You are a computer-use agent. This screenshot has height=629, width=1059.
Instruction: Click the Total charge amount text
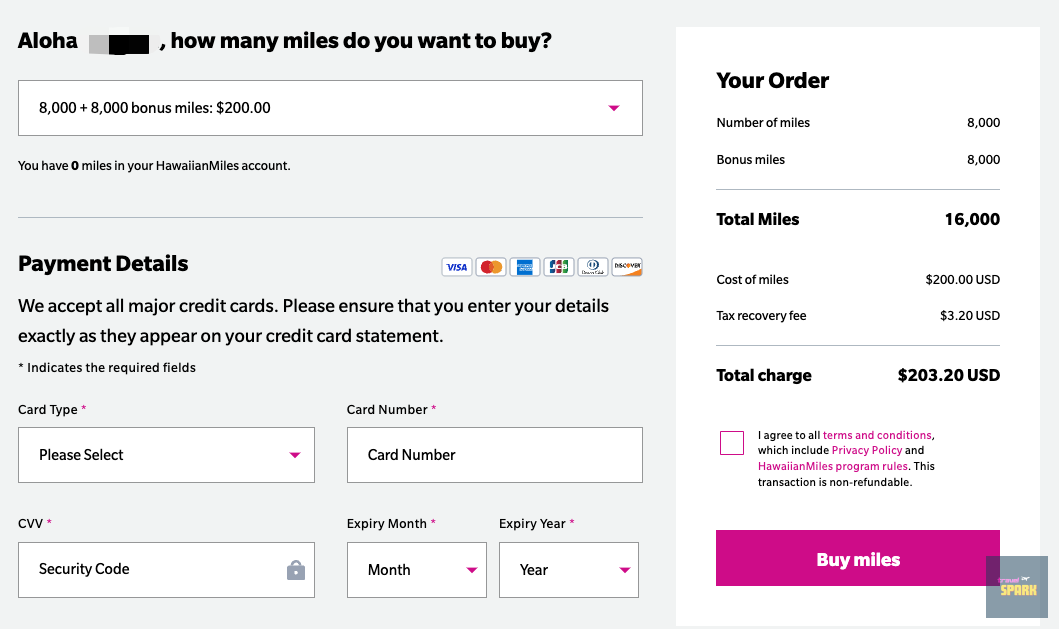[x=948, y=376]
